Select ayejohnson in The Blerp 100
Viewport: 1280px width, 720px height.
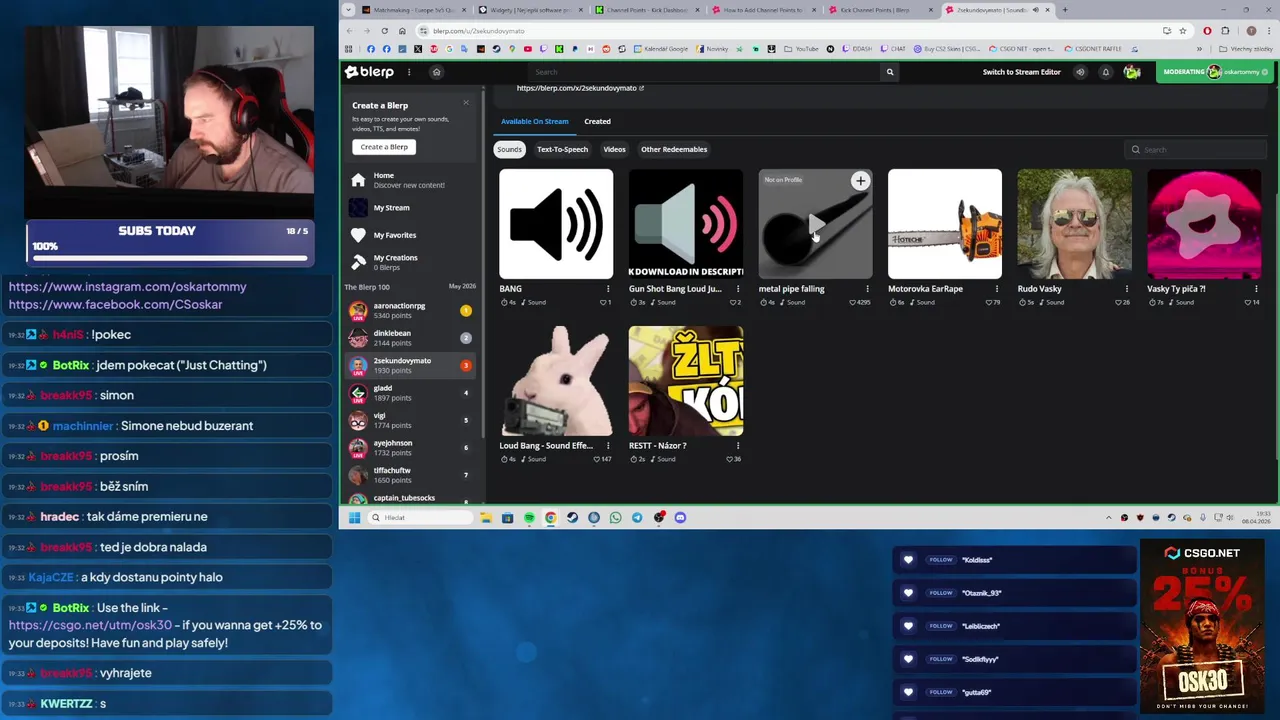(409, 448)
